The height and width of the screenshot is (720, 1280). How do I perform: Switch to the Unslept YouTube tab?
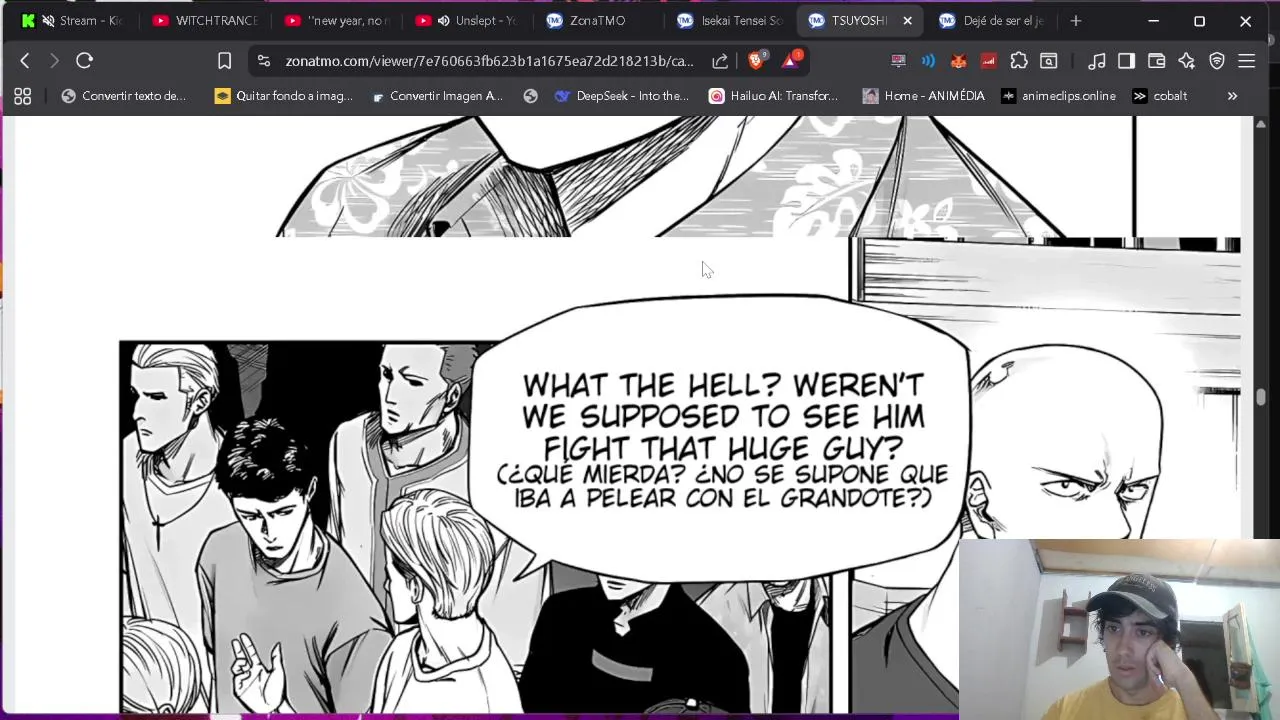(x=468, y=21)
